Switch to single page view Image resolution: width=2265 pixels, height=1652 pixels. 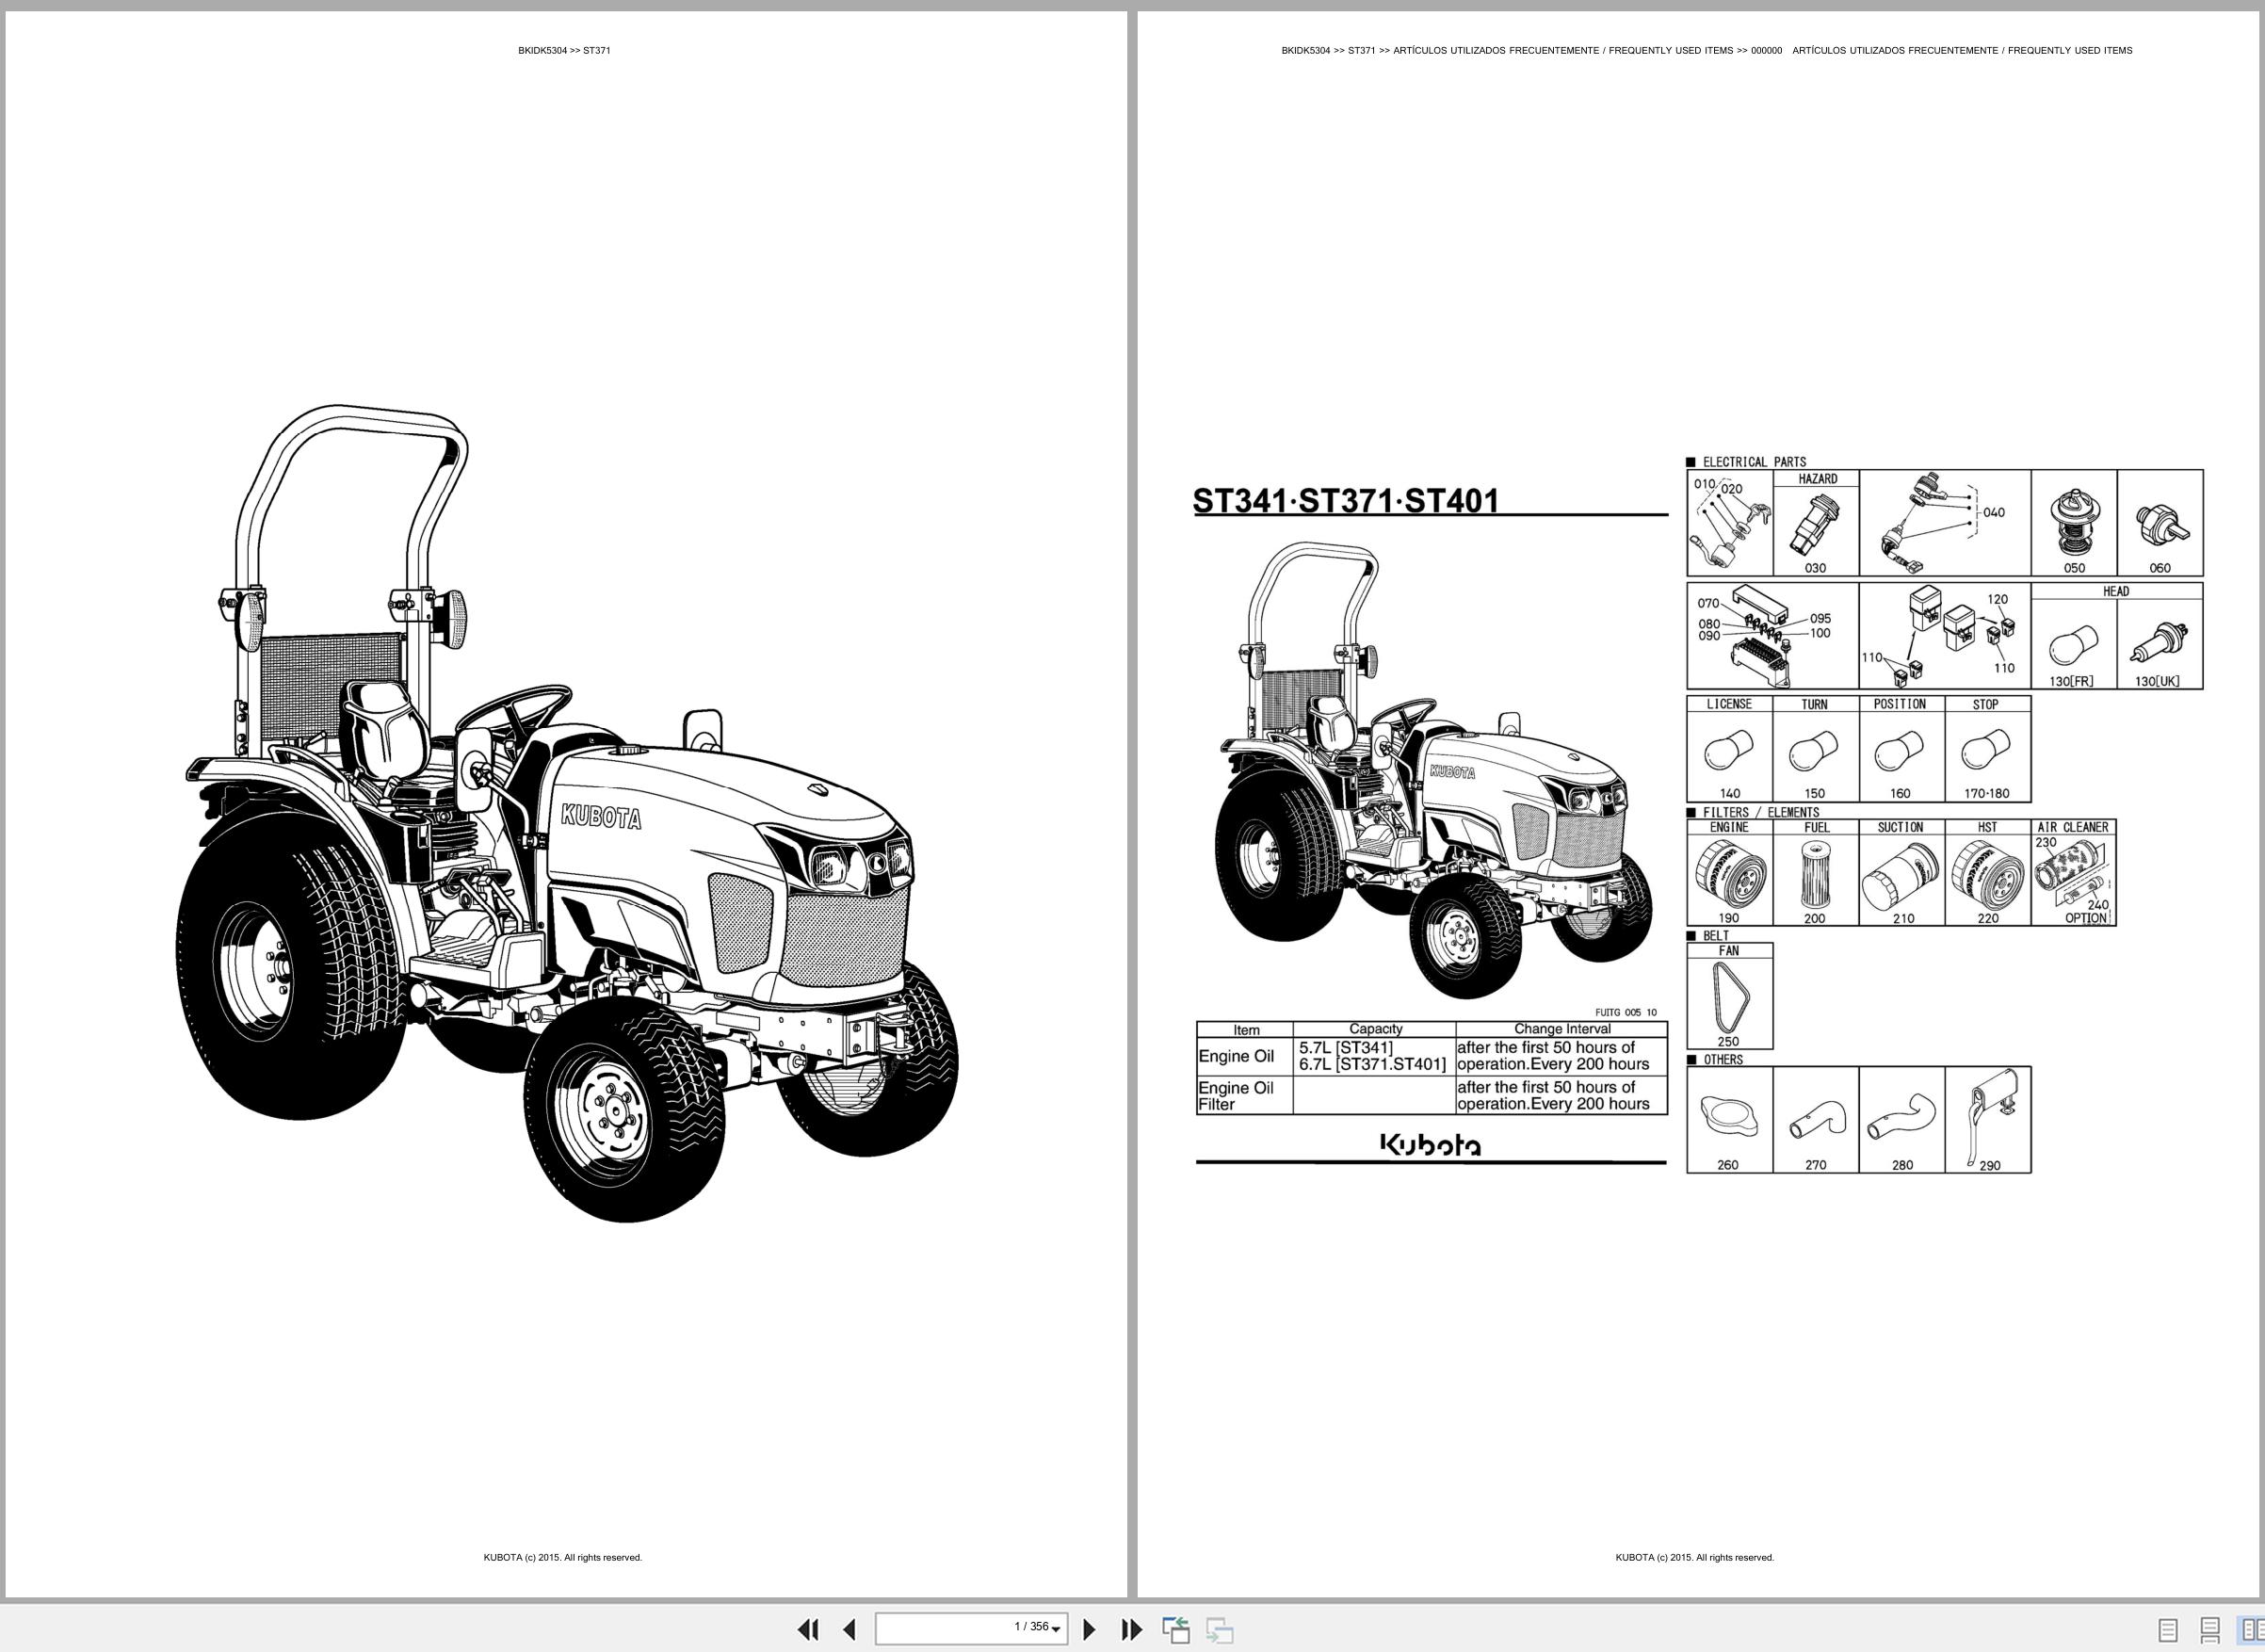click(2168, 1631)
